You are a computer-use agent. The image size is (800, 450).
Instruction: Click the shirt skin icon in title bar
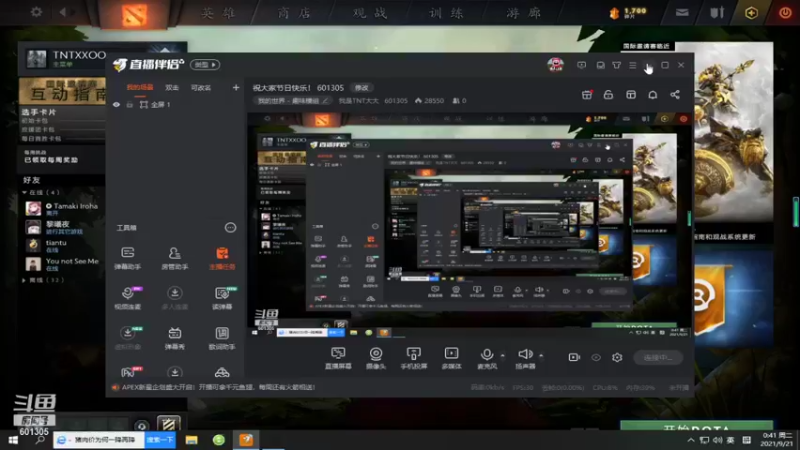(616, 65)
